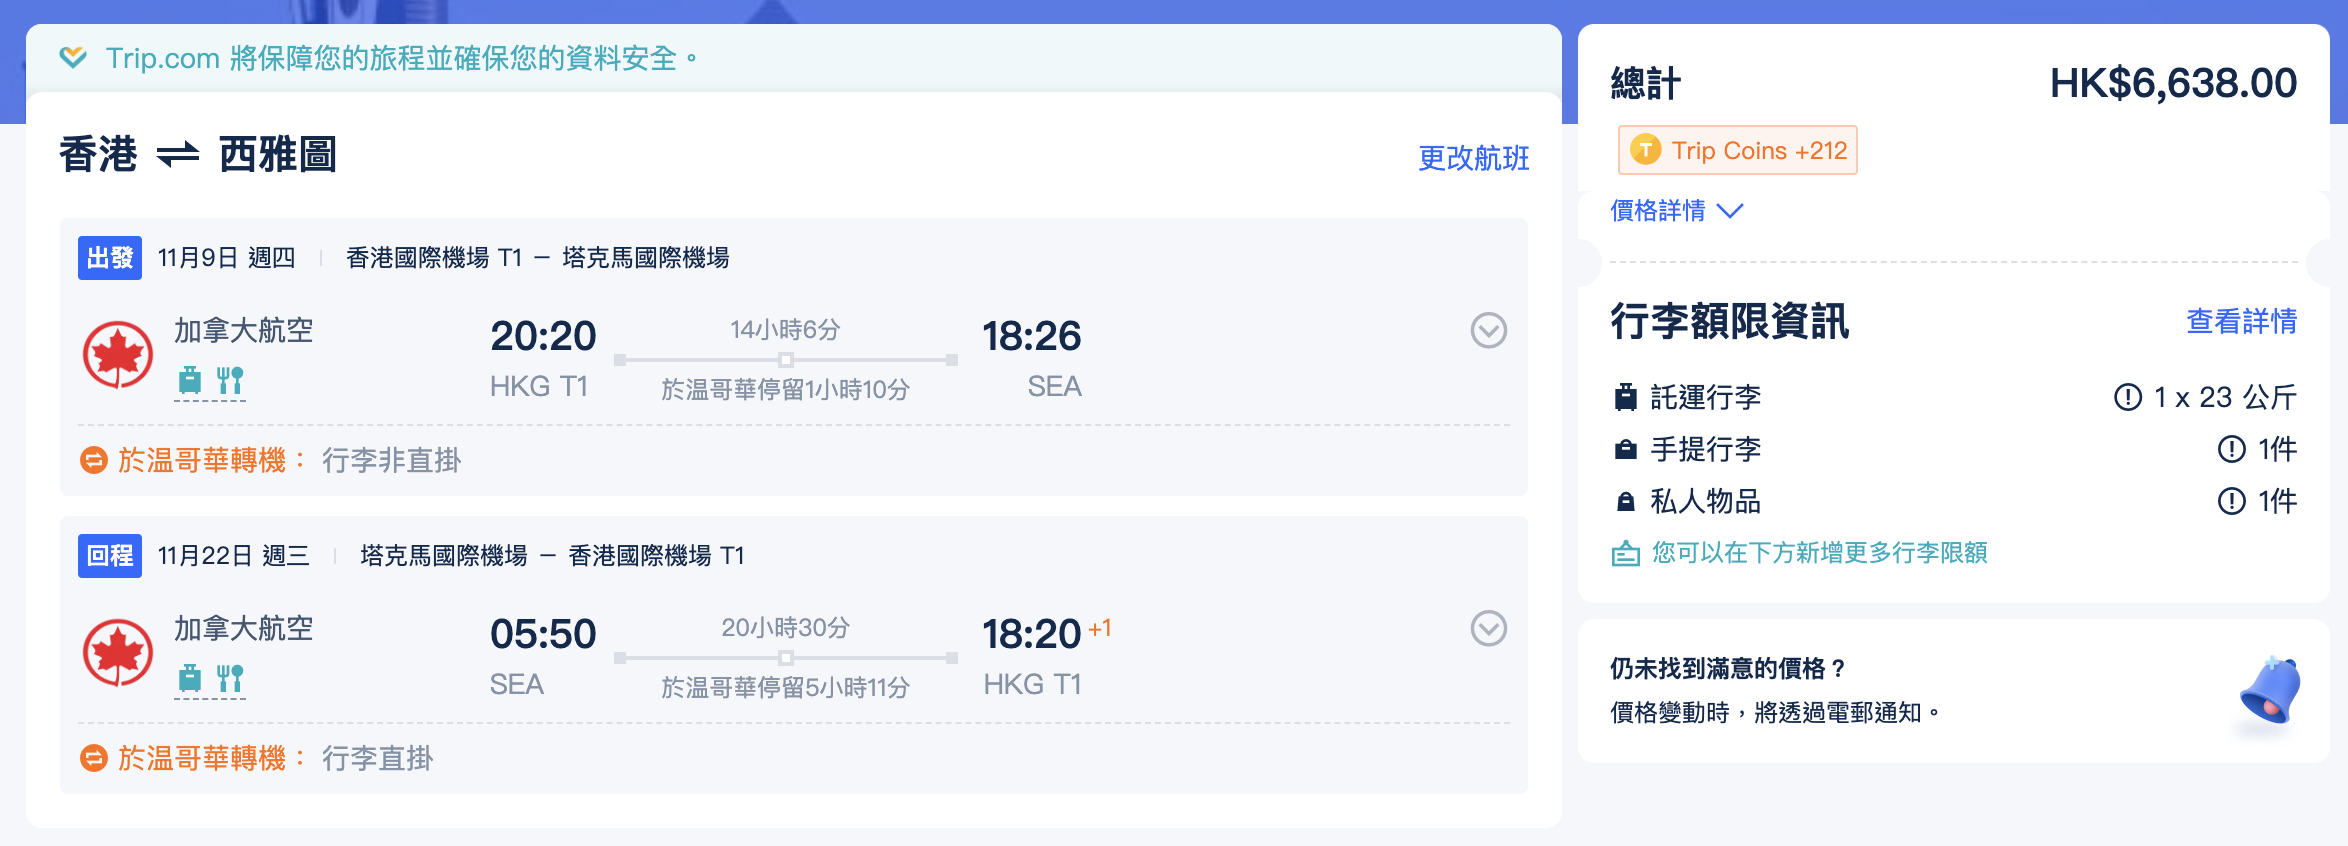This screenshot has height=846, width=2348.
Task: Click the 回程 return tag
Action: [110, 556]
